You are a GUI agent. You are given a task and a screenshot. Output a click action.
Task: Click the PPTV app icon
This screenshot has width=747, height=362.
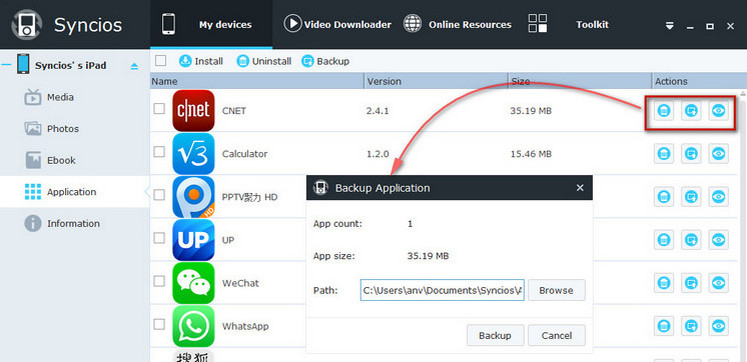pyautogui.click(x=193, y=197)
